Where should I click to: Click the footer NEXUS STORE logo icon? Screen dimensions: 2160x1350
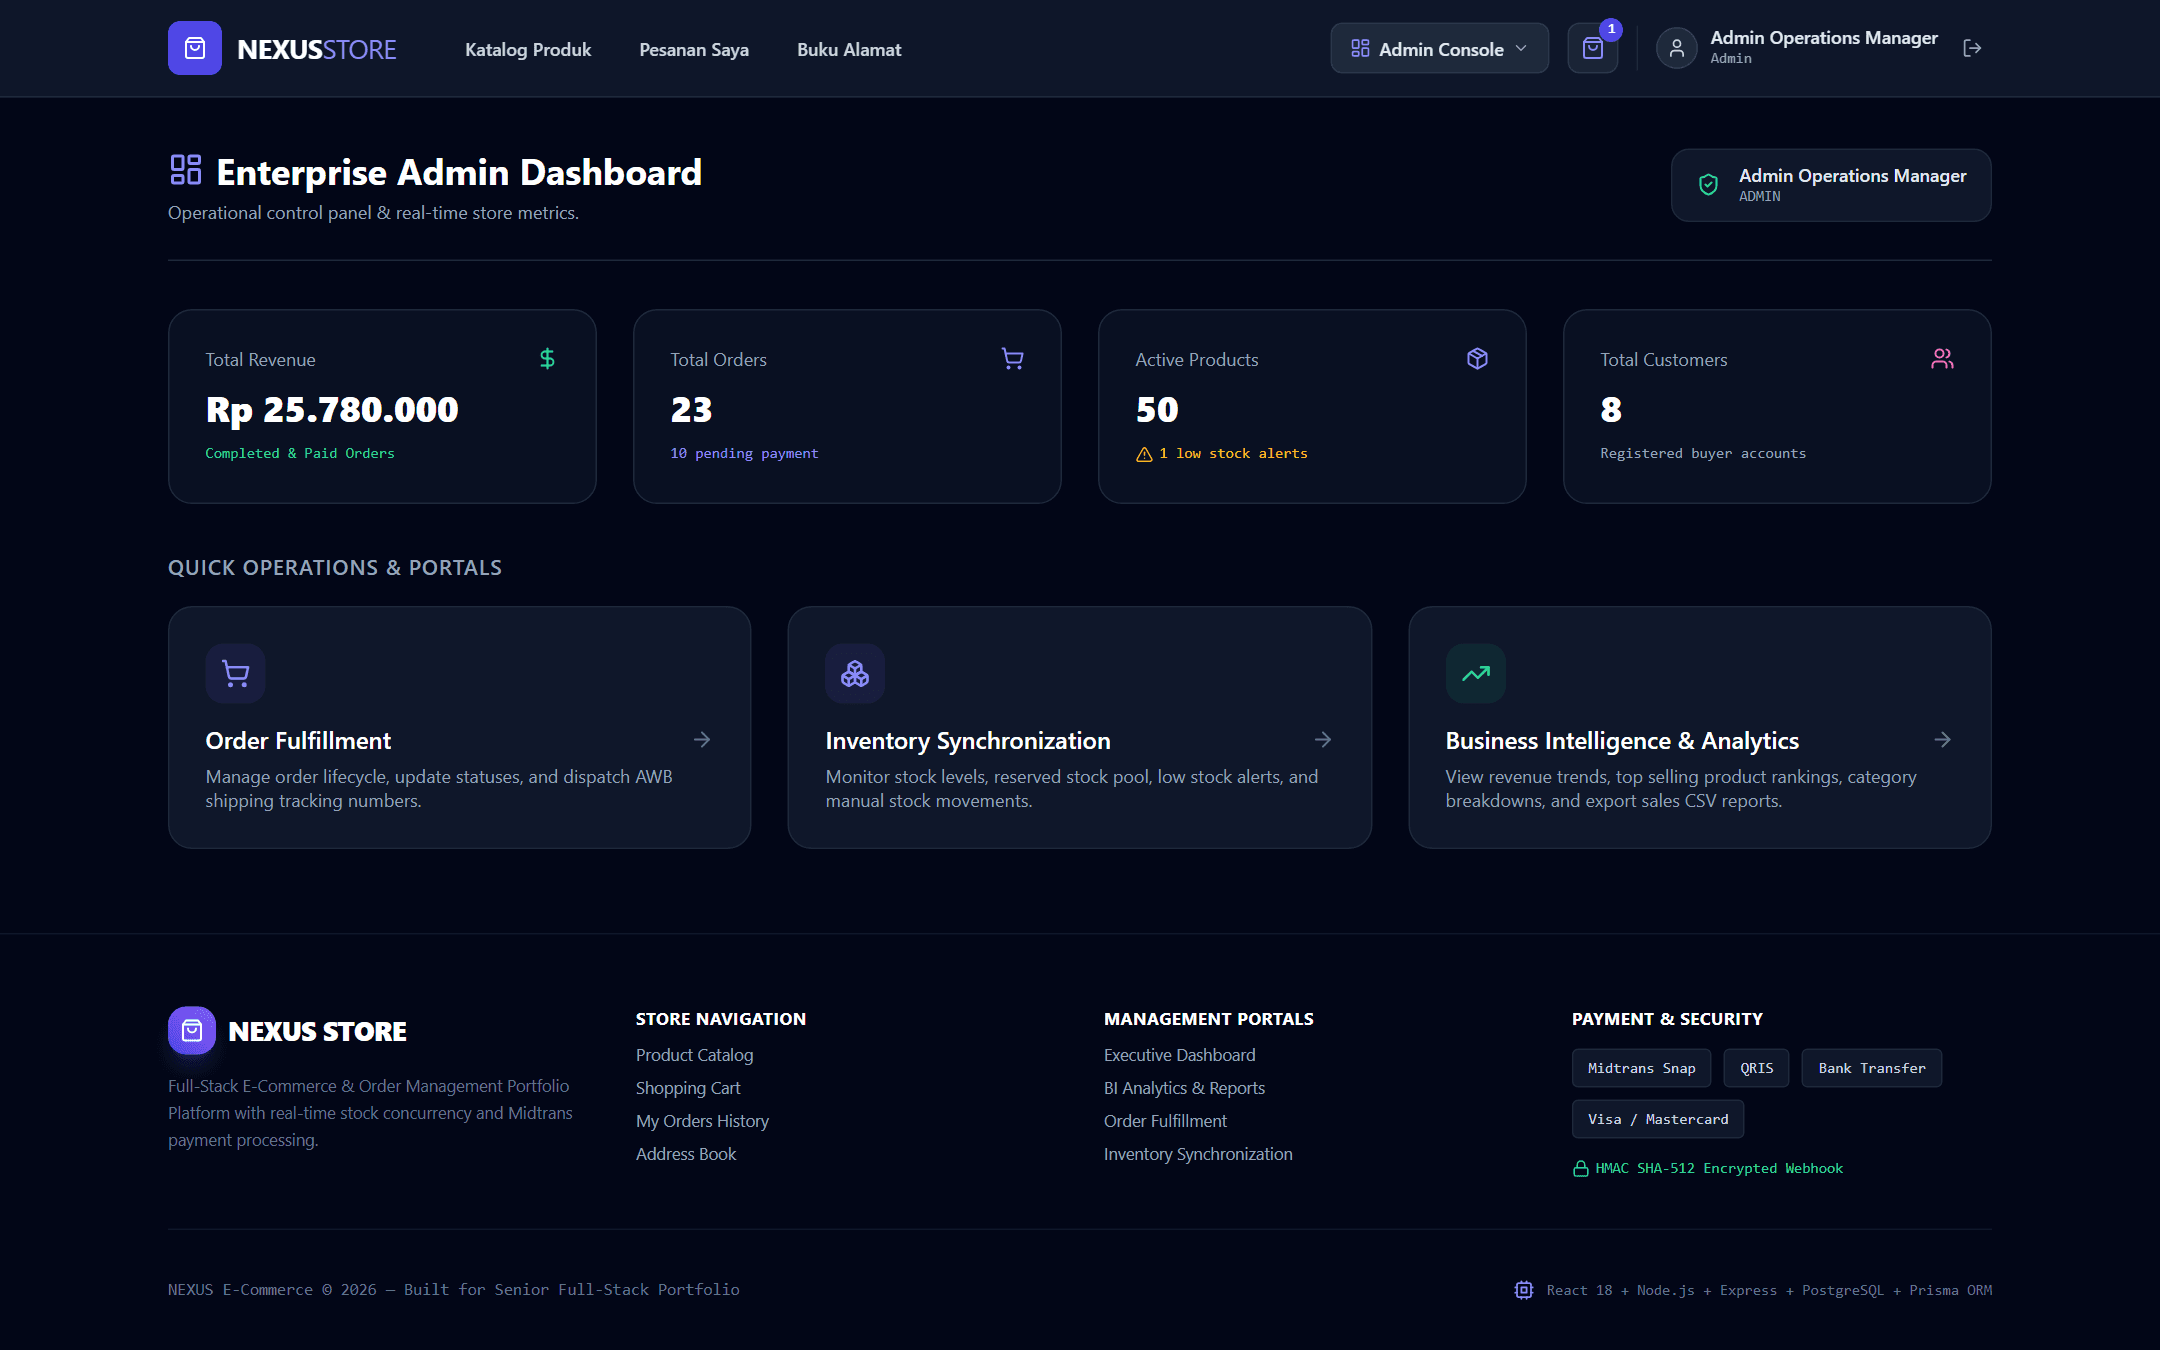coord(192,1030)
